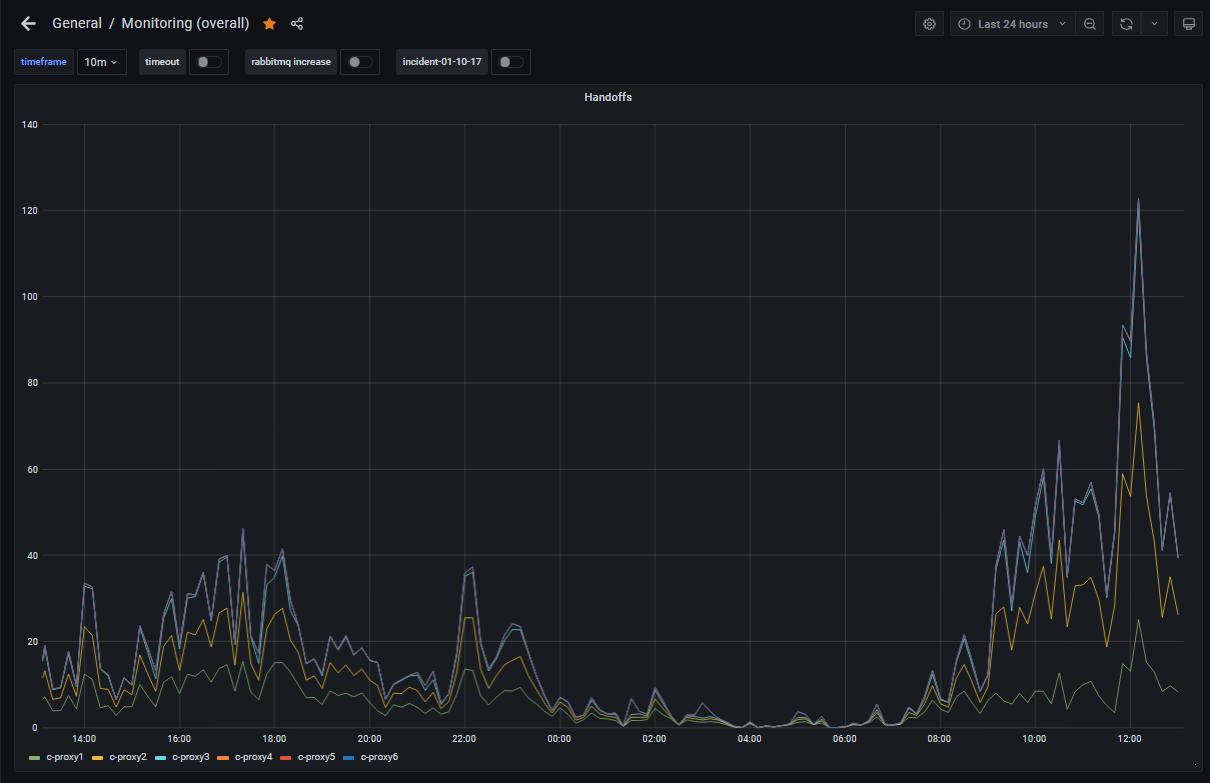Go to the General folder breadcrumb
Screen dimensions: 1210x783
pos(76,24)
